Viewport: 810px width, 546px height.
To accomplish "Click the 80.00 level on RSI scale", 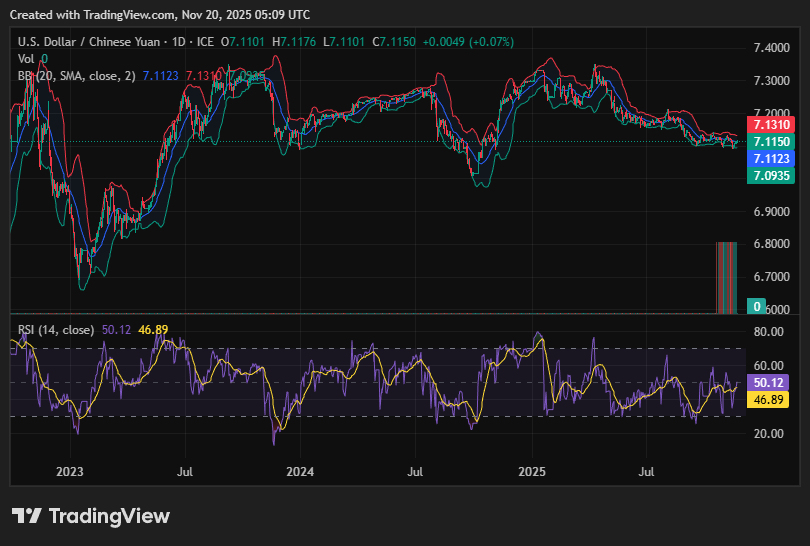I will [769, 332].
